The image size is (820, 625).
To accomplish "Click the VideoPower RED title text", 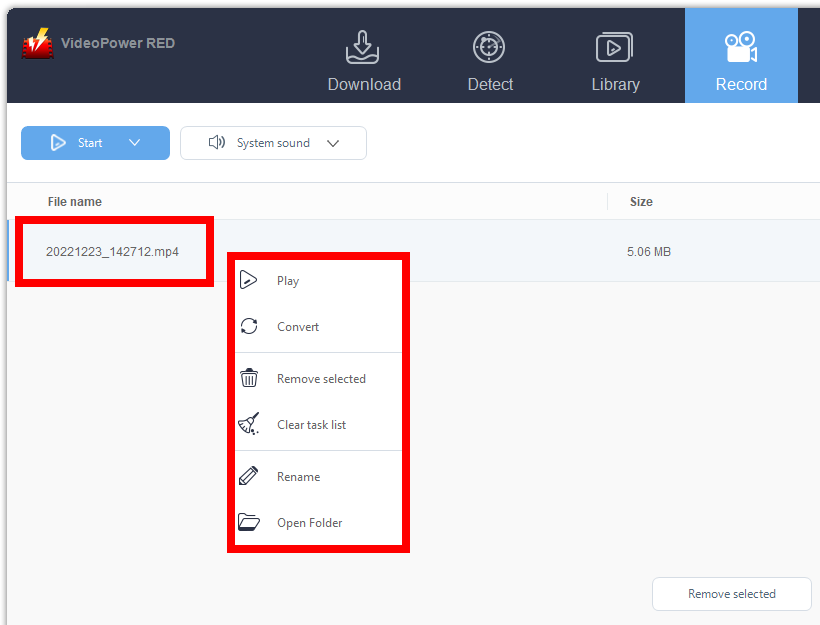I will (x=118, y=43).
